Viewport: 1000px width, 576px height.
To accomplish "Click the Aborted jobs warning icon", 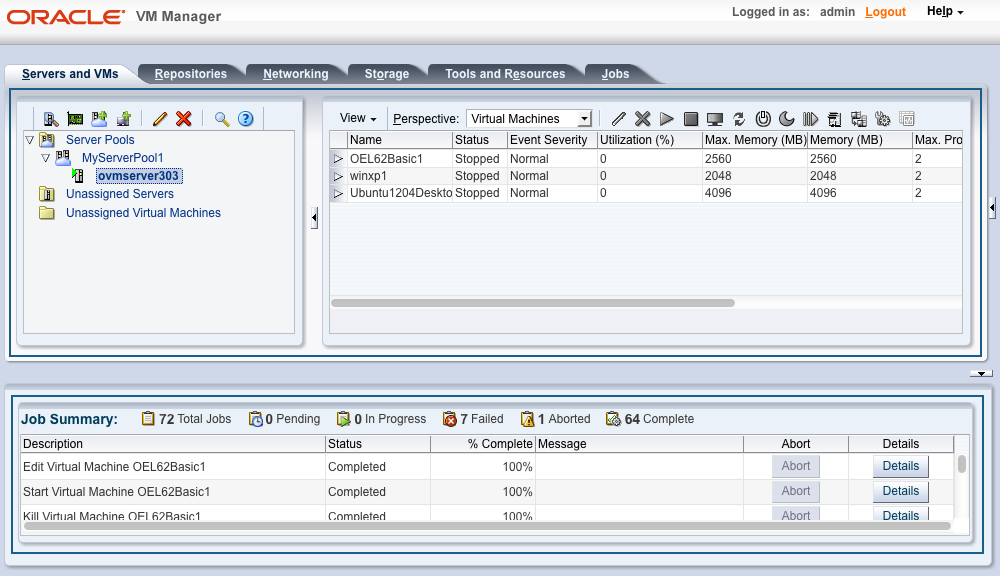I will tap(527, 419).
